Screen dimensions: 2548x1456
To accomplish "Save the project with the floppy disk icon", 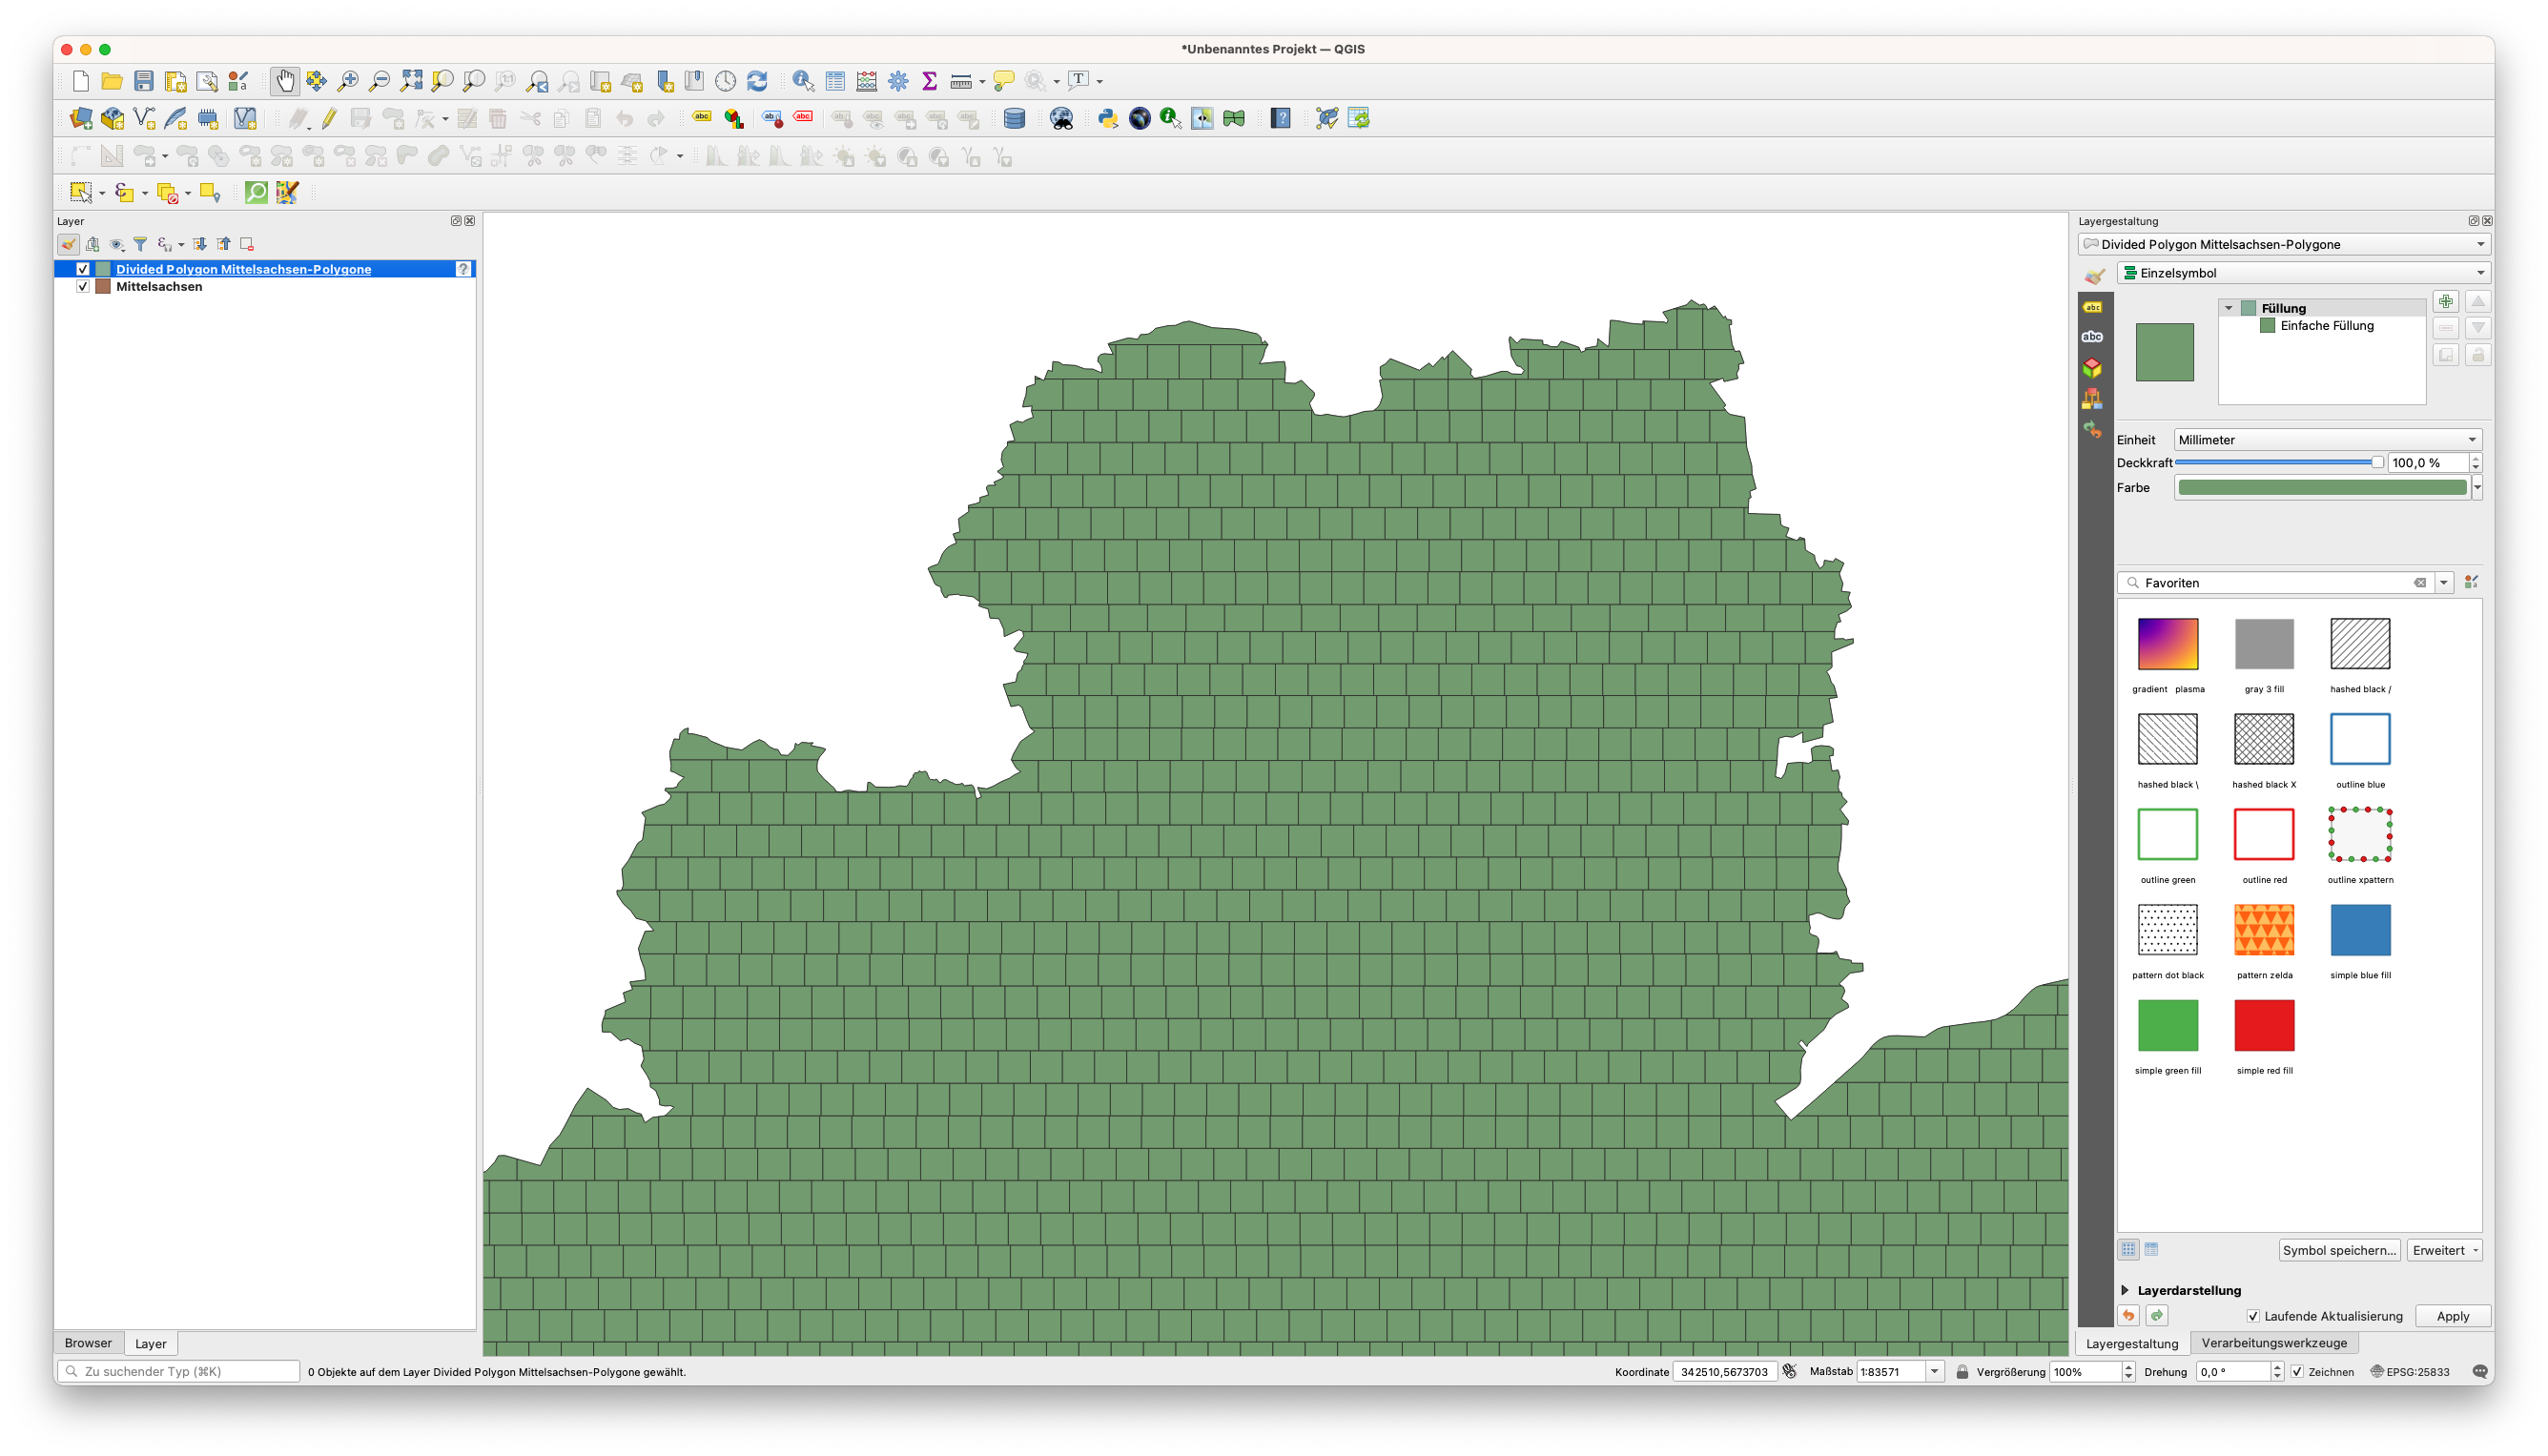I will tap(144, 81).
